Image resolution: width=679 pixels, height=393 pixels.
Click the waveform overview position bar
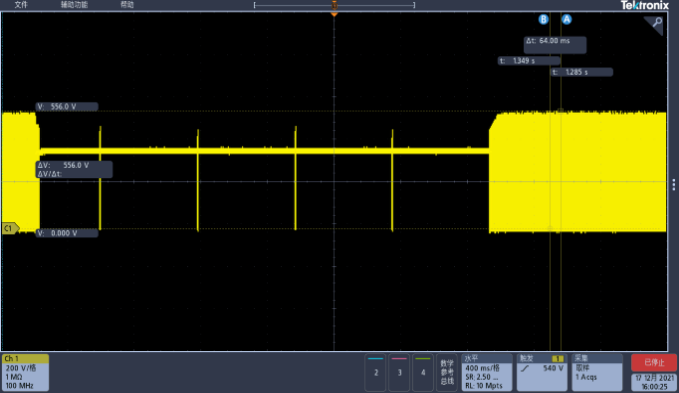point(334,5)
